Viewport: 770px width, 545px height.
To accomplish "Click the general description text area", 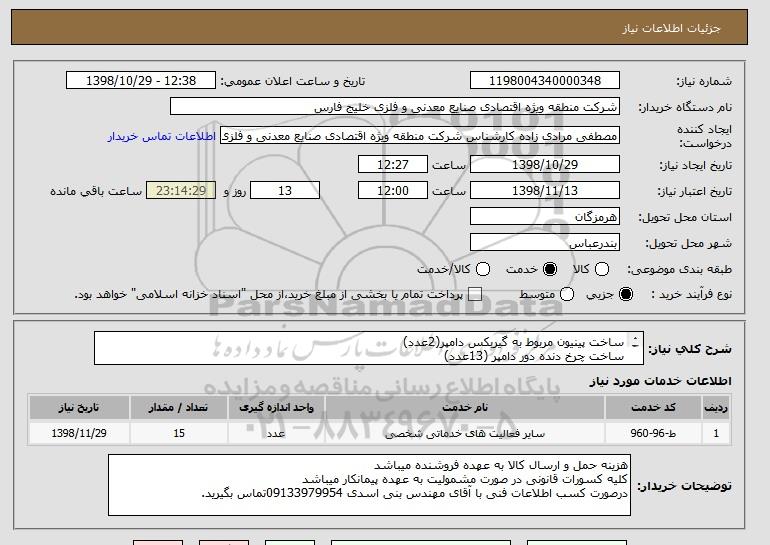I will [369, 349].
